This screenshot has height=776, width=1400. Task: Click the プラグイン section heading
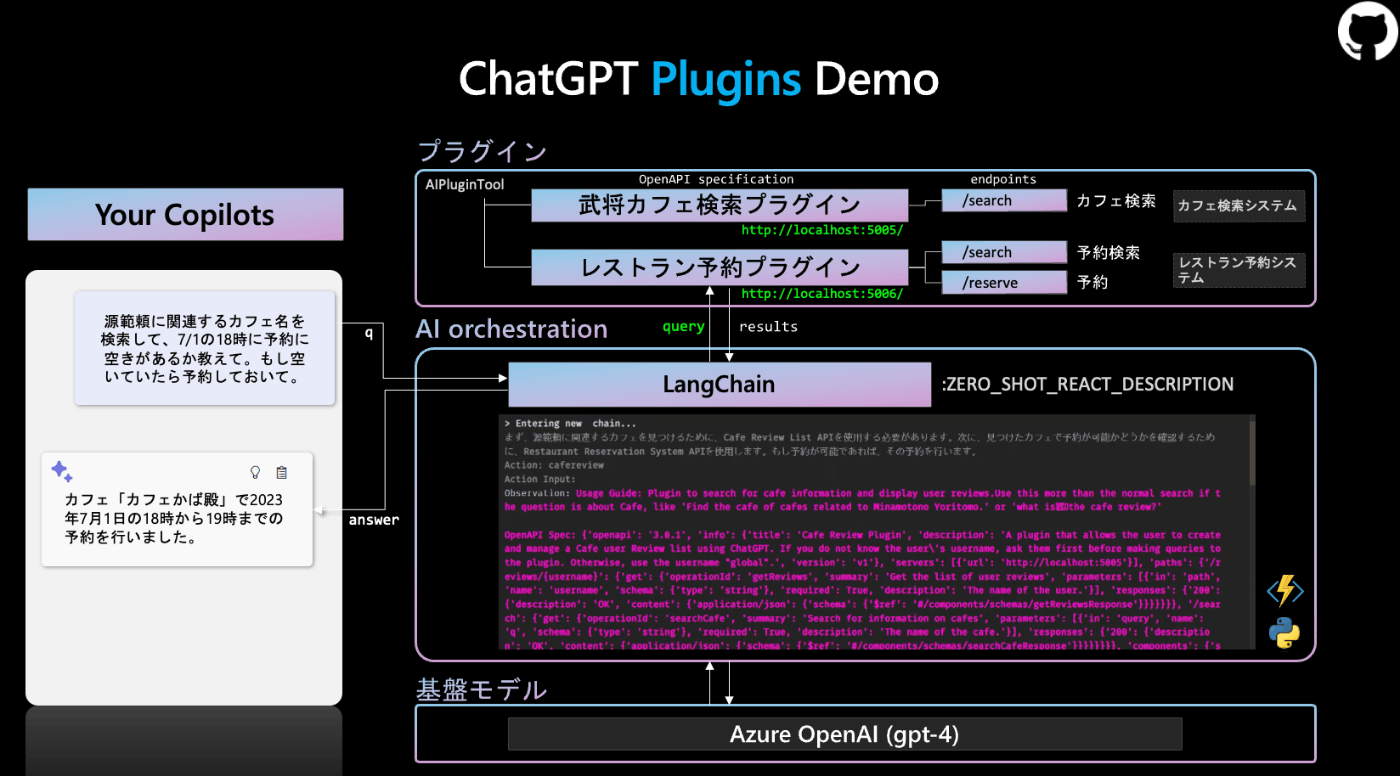point(482,152)
